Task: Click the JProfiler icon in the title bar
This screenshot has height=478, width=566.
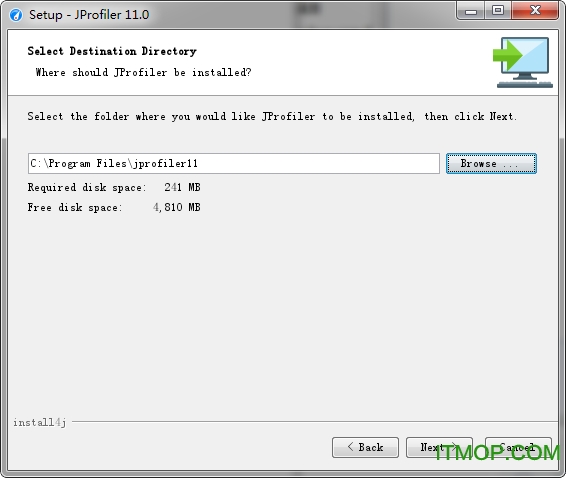Action: (x=16, y=15)
